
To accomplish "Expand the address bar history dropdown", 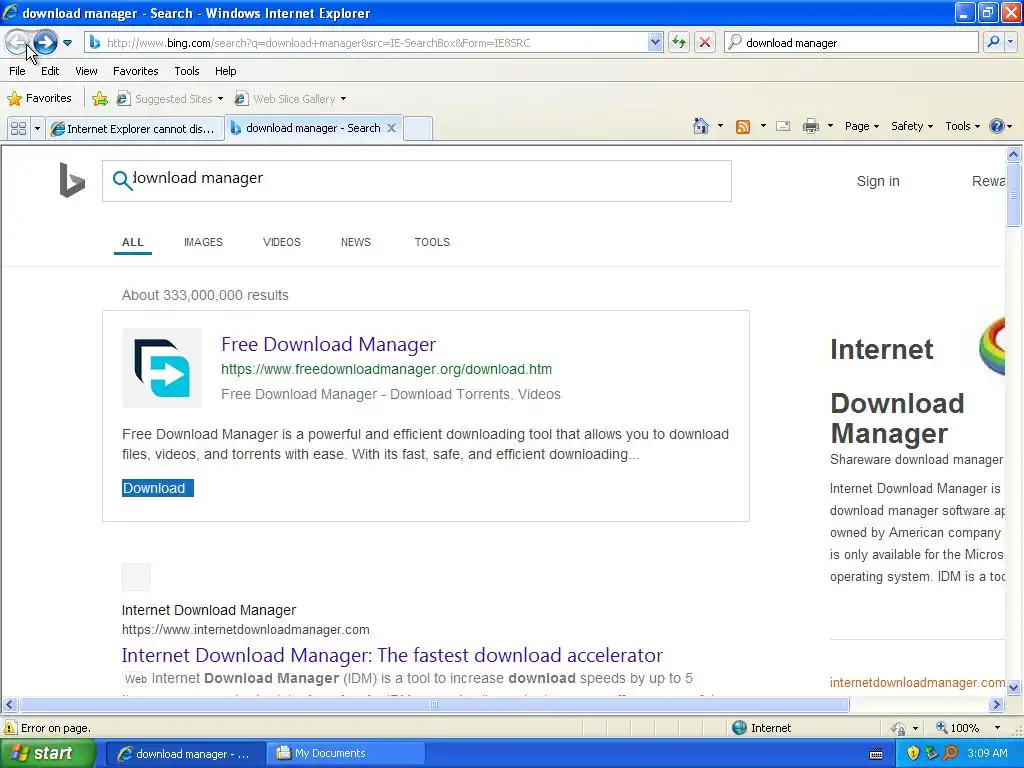I will tap(655, 43).
